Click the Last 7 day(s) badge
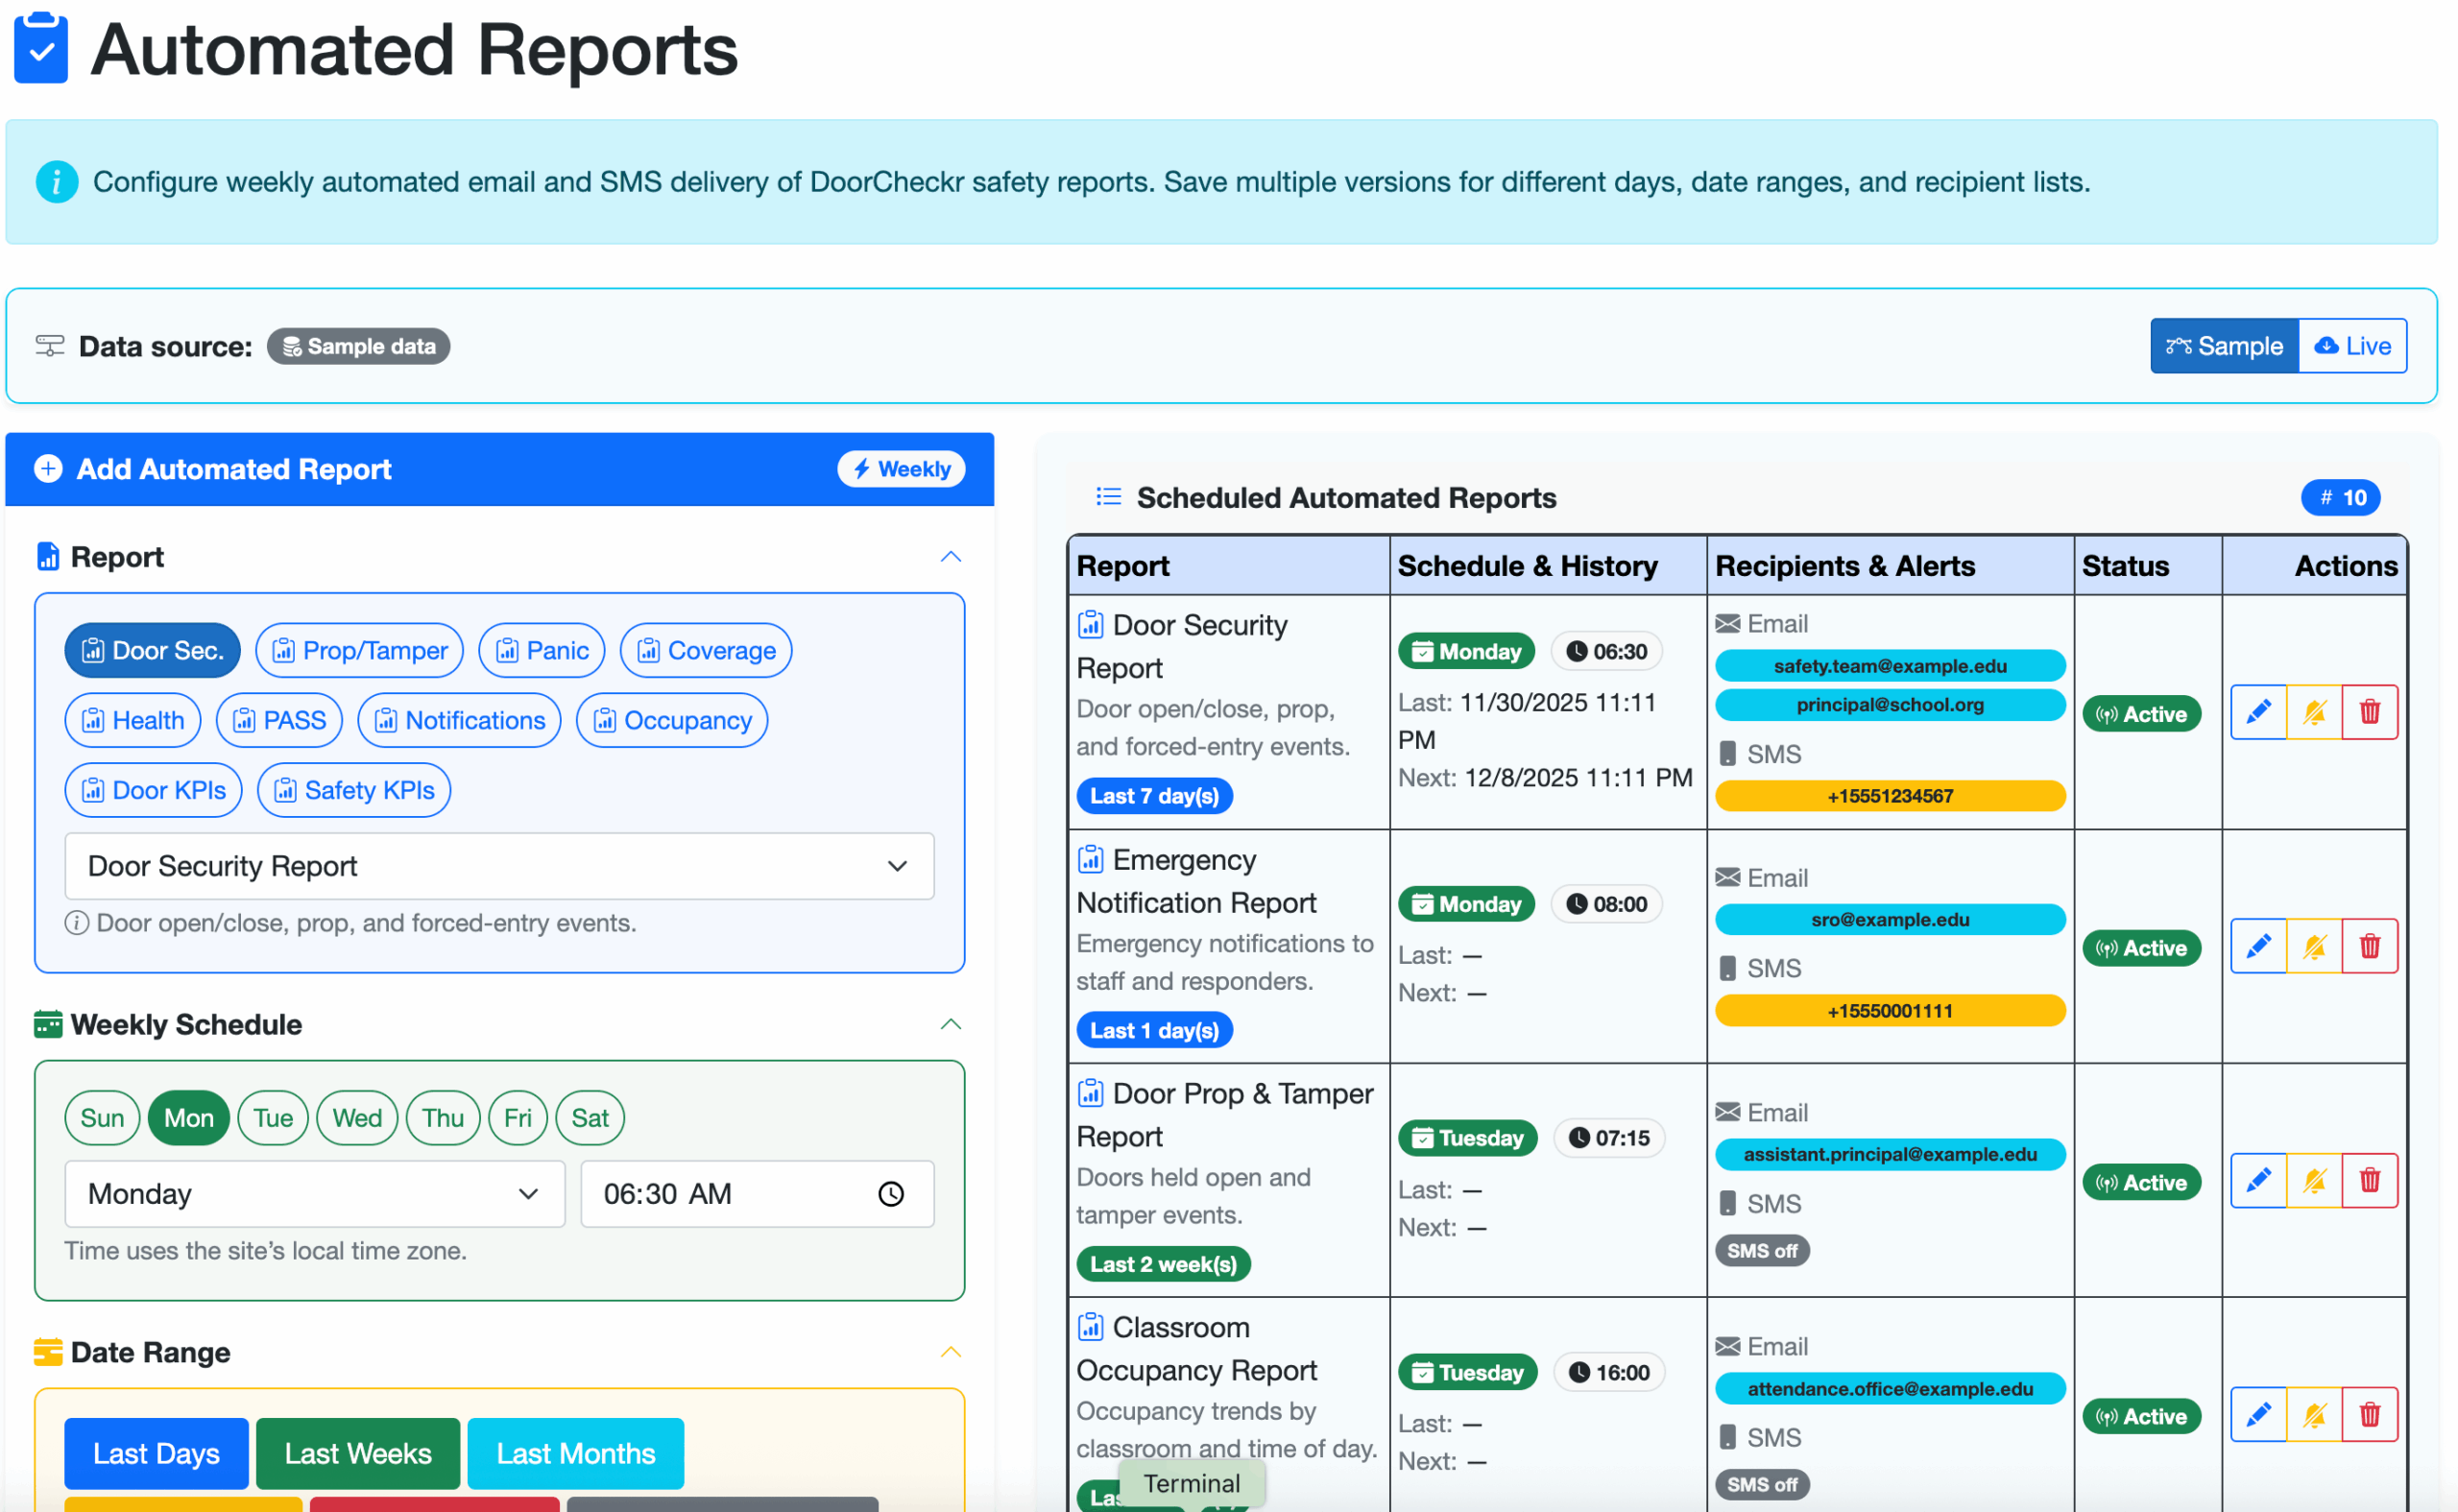 click(1155, 796)
